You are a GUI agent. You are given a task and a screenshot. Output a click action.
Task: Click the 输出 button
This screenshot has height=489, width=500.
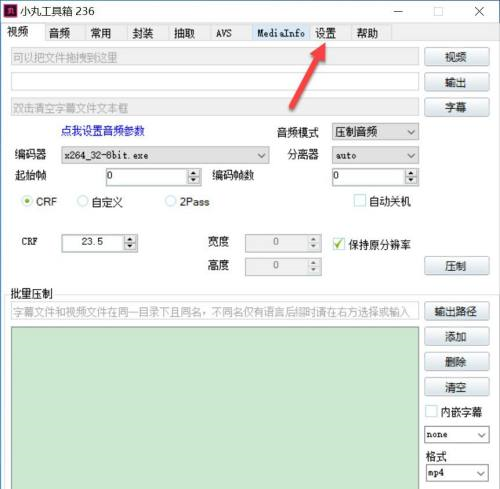(x=457, y=82)
